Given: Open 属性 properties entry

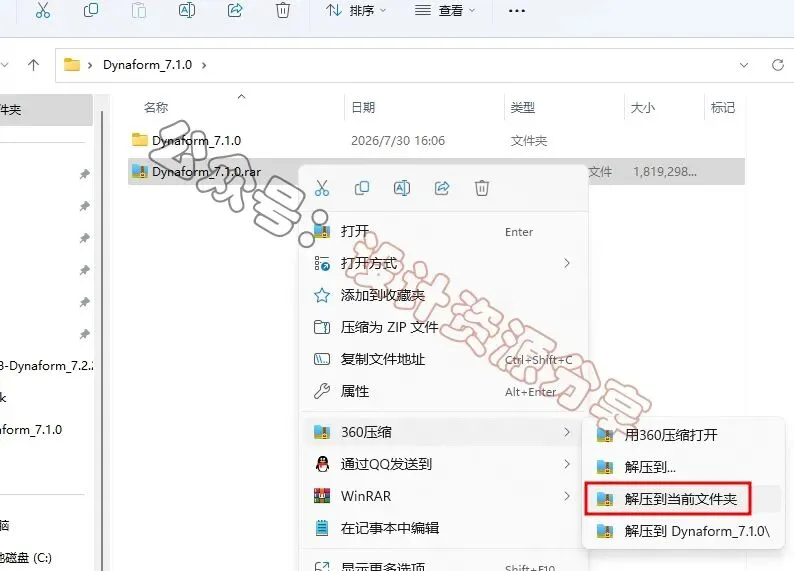Looking at the screenshot, I should [x=444, y=391].
